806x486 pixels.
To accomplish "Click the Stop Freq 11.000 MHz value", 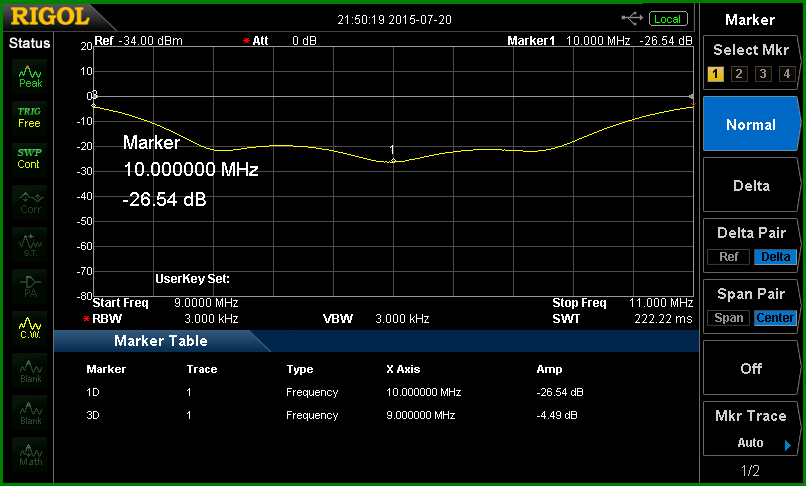I will [x=661, y=303].
